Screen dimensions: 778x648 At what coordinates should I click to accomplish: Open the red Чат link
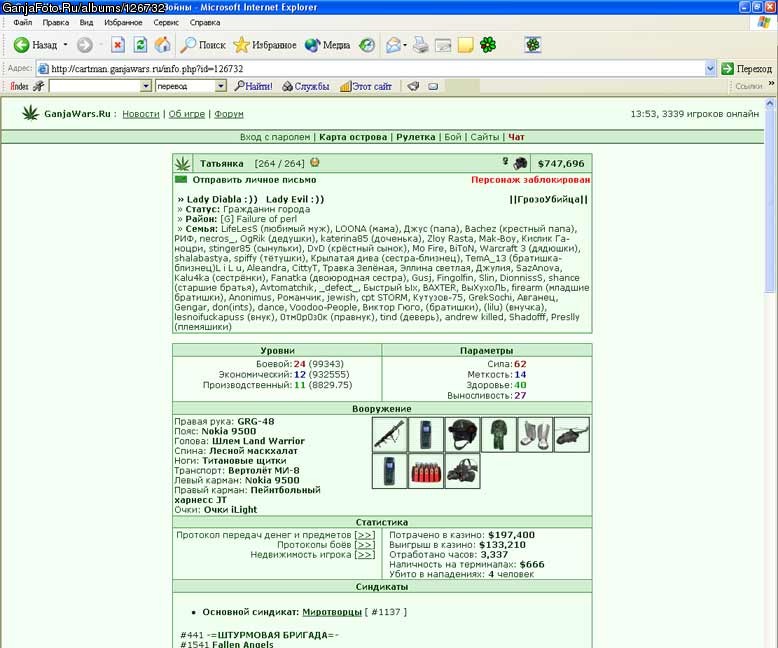coord(516,137)
